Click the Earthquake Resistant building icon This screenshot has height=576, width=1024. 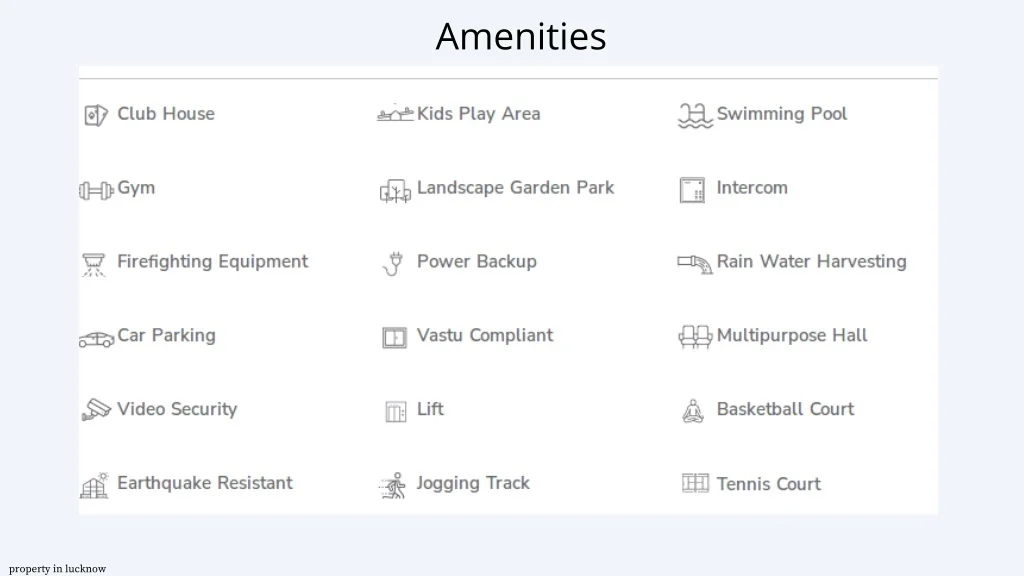click(x=95, y=485)
